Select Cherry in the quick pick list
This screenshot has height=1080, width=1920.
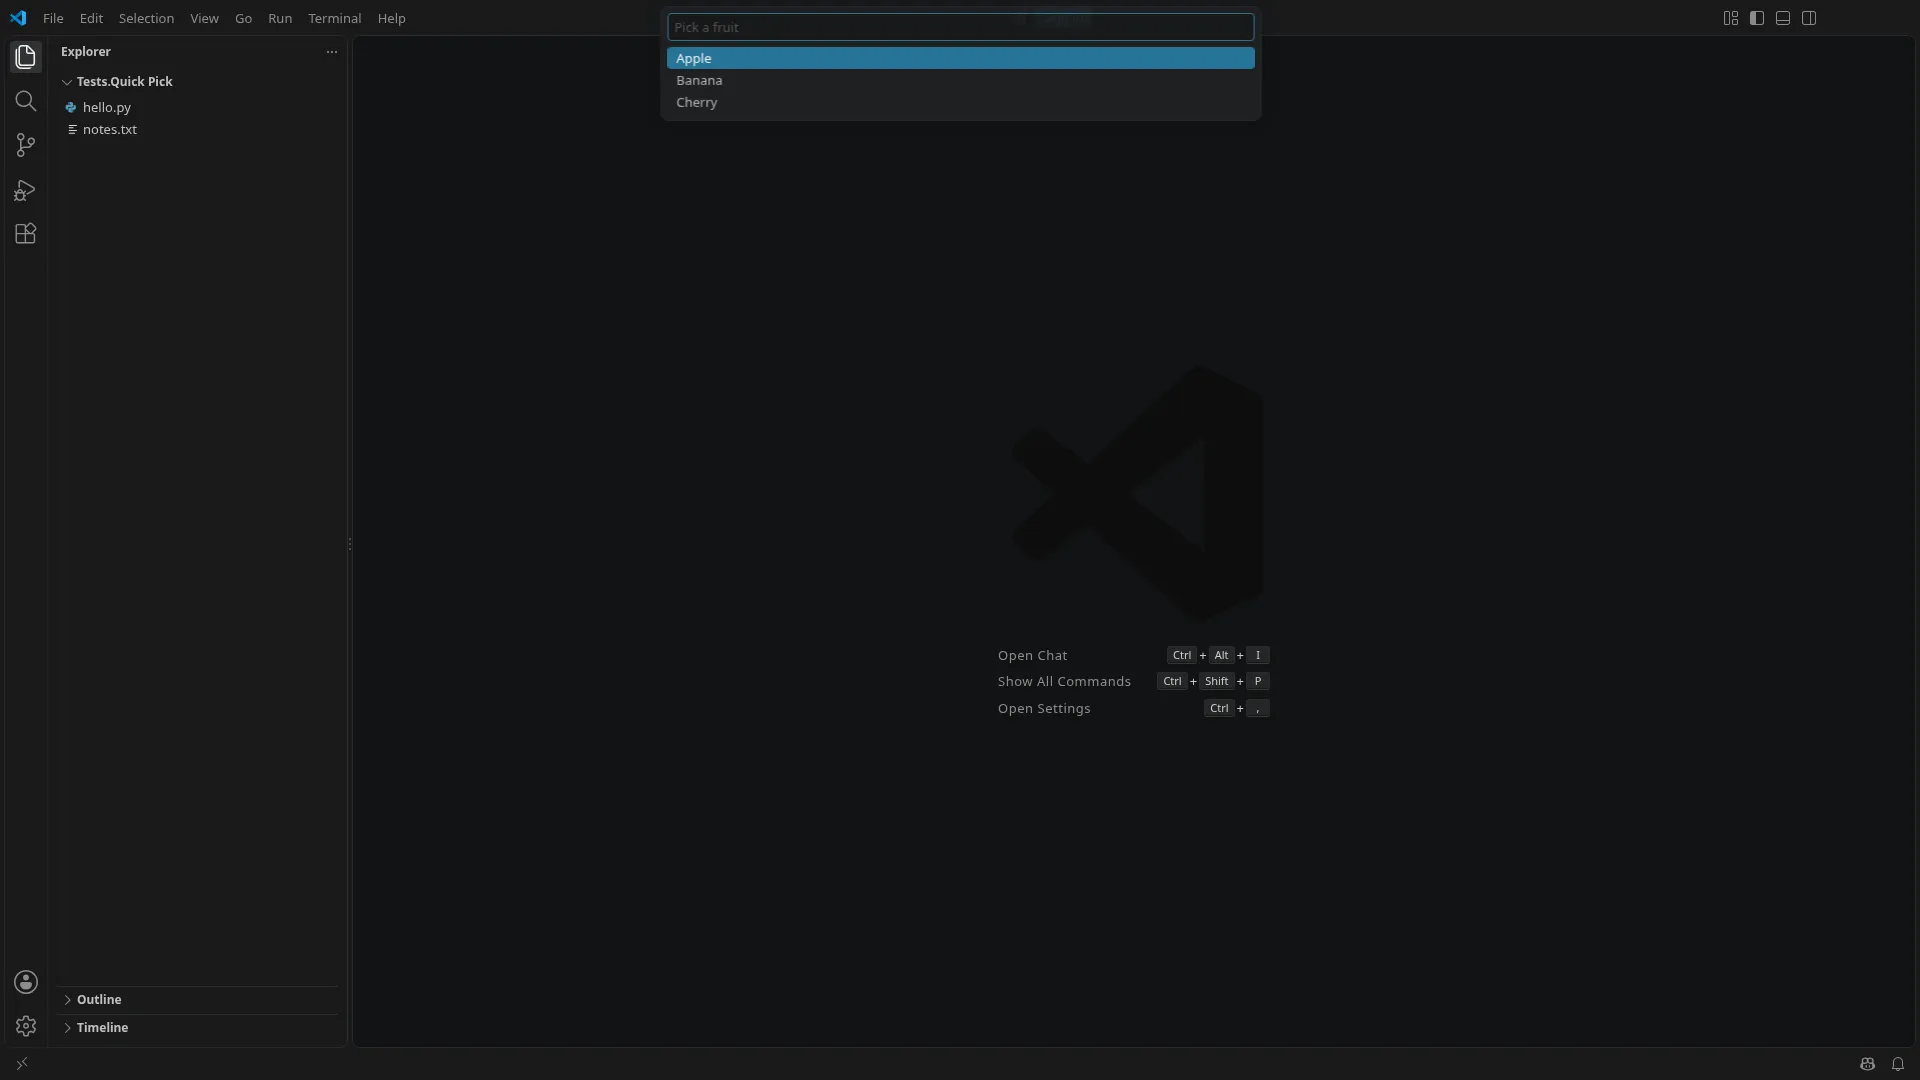[960, 103]
